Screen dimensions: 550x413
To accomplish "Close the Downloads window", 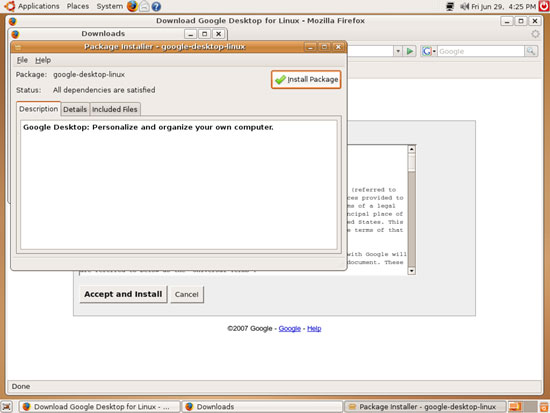I will coord(219,34).
